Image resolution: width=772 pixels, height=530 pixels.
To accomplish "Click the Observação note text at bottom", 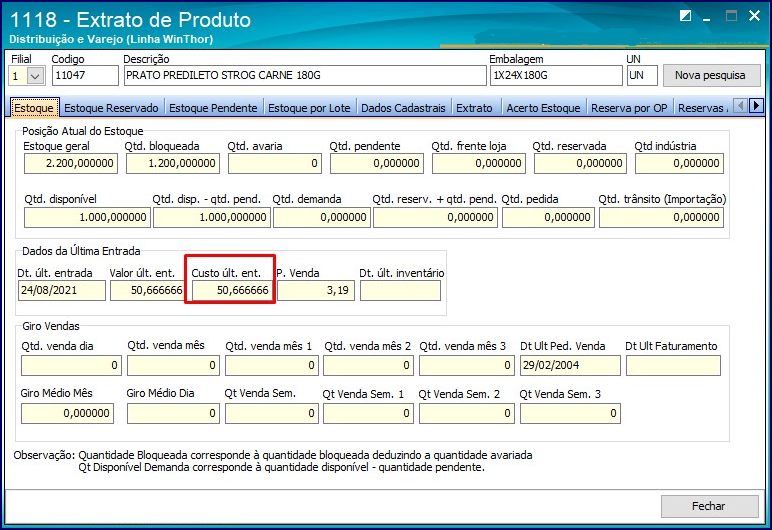I will point(273,461).
